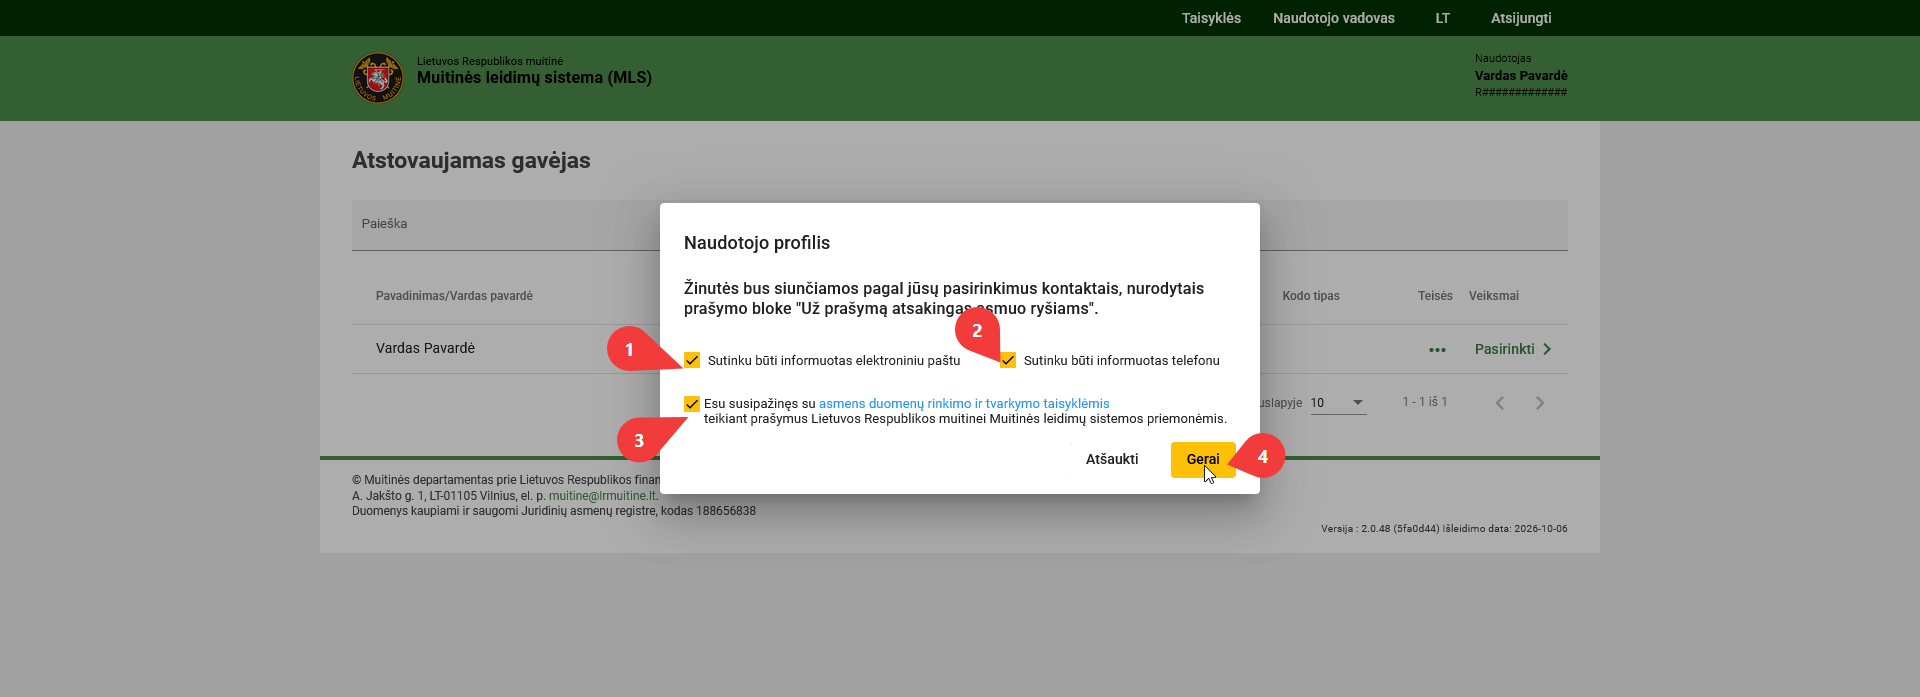Click the Kodo tipas column header
Screen dimensions: 1920x697
click(1311, 296)
